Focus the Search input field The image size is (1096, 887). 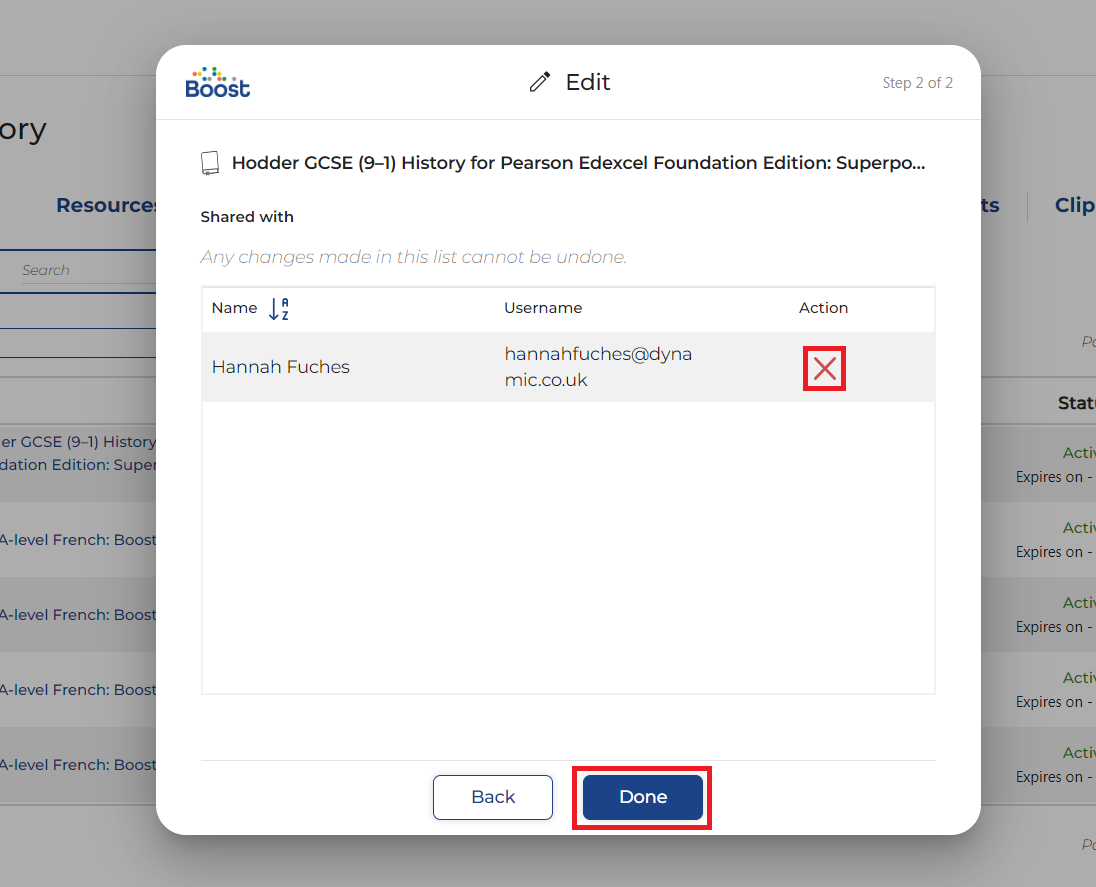[85, 270]
